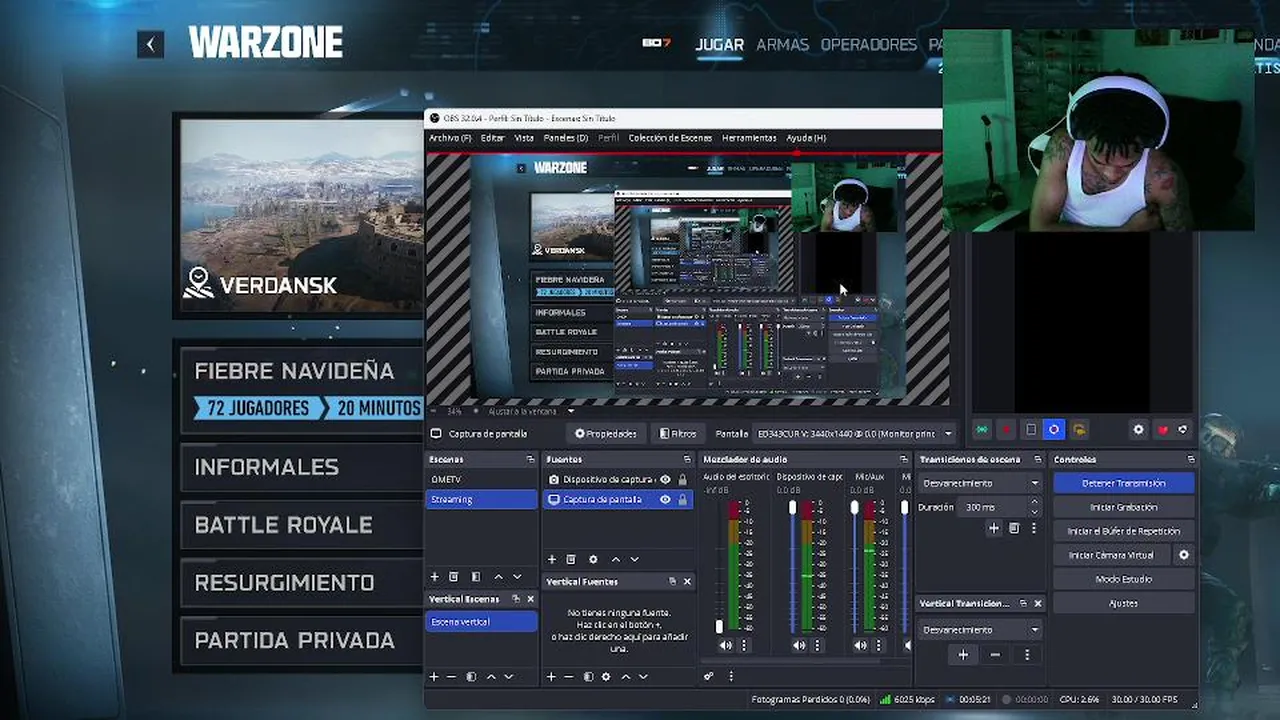Mute Audio del escritorio channel
Screen dimensions: 1280x720
coord(726,646)
